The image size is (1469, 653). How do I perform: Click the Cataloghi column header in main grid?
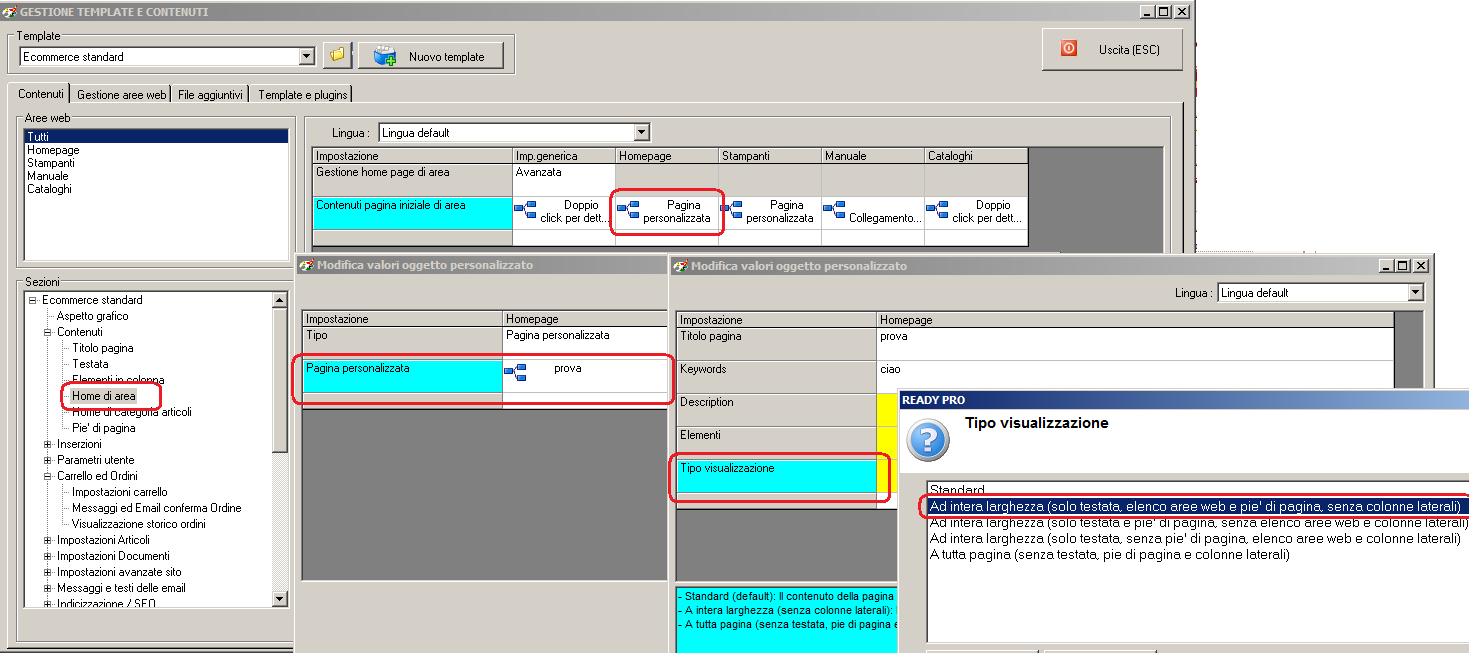click(x=975, y=156)
